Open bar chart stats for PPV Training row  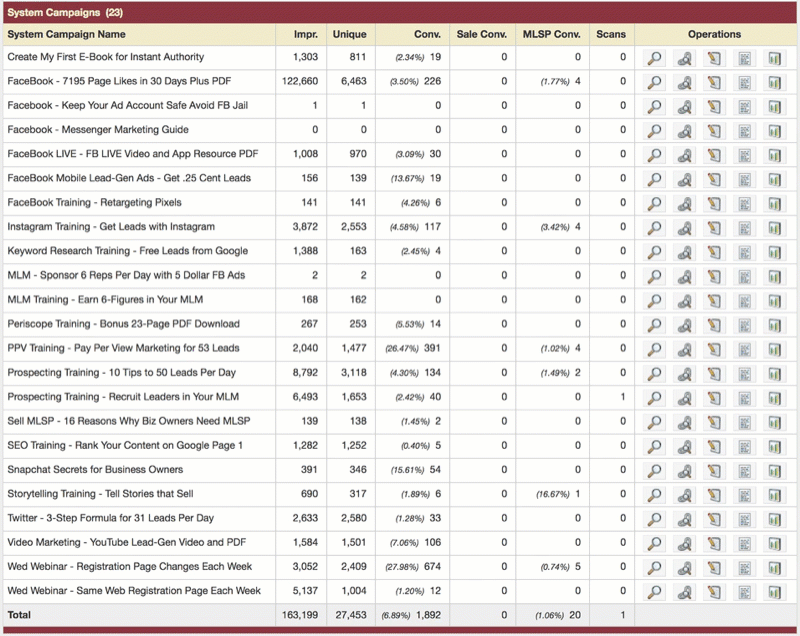click(x=774, y=349)
